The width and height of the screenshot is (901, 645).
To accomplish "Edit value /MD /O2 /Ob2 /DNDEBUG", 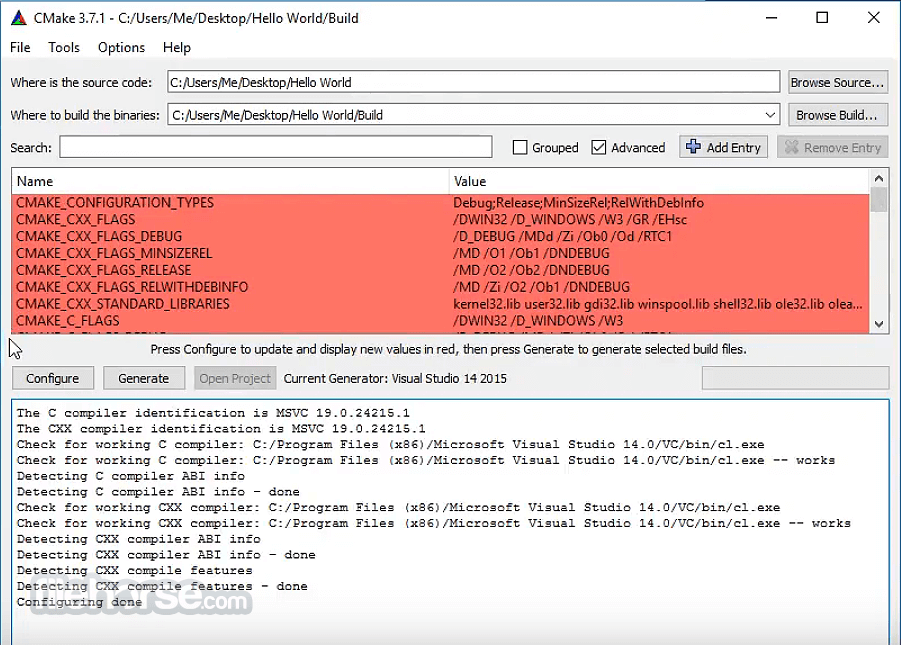I will [532, 270].
